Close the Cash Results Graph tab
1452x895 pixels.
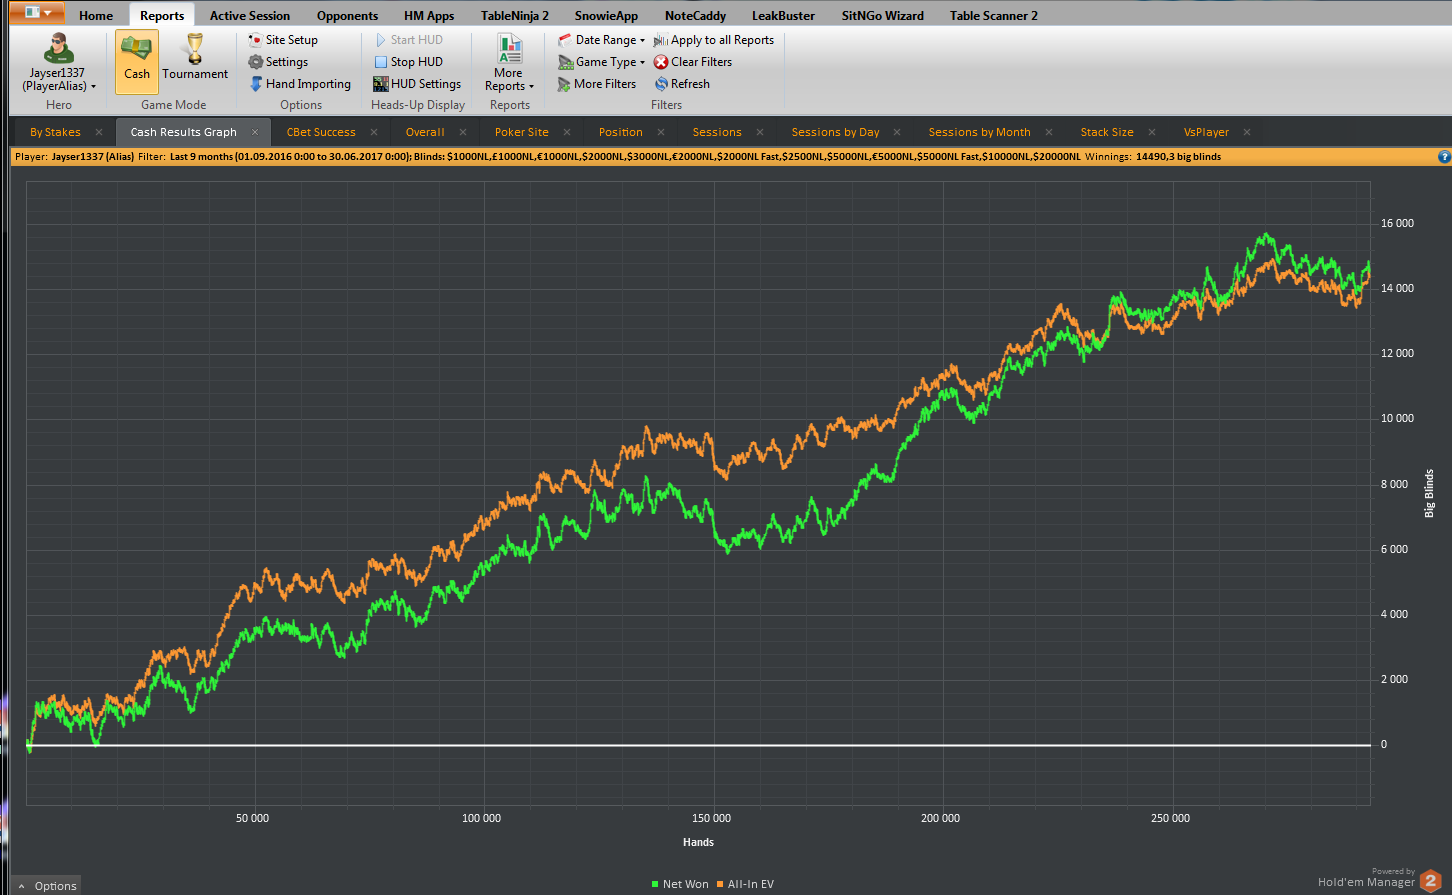coord(255,132)
